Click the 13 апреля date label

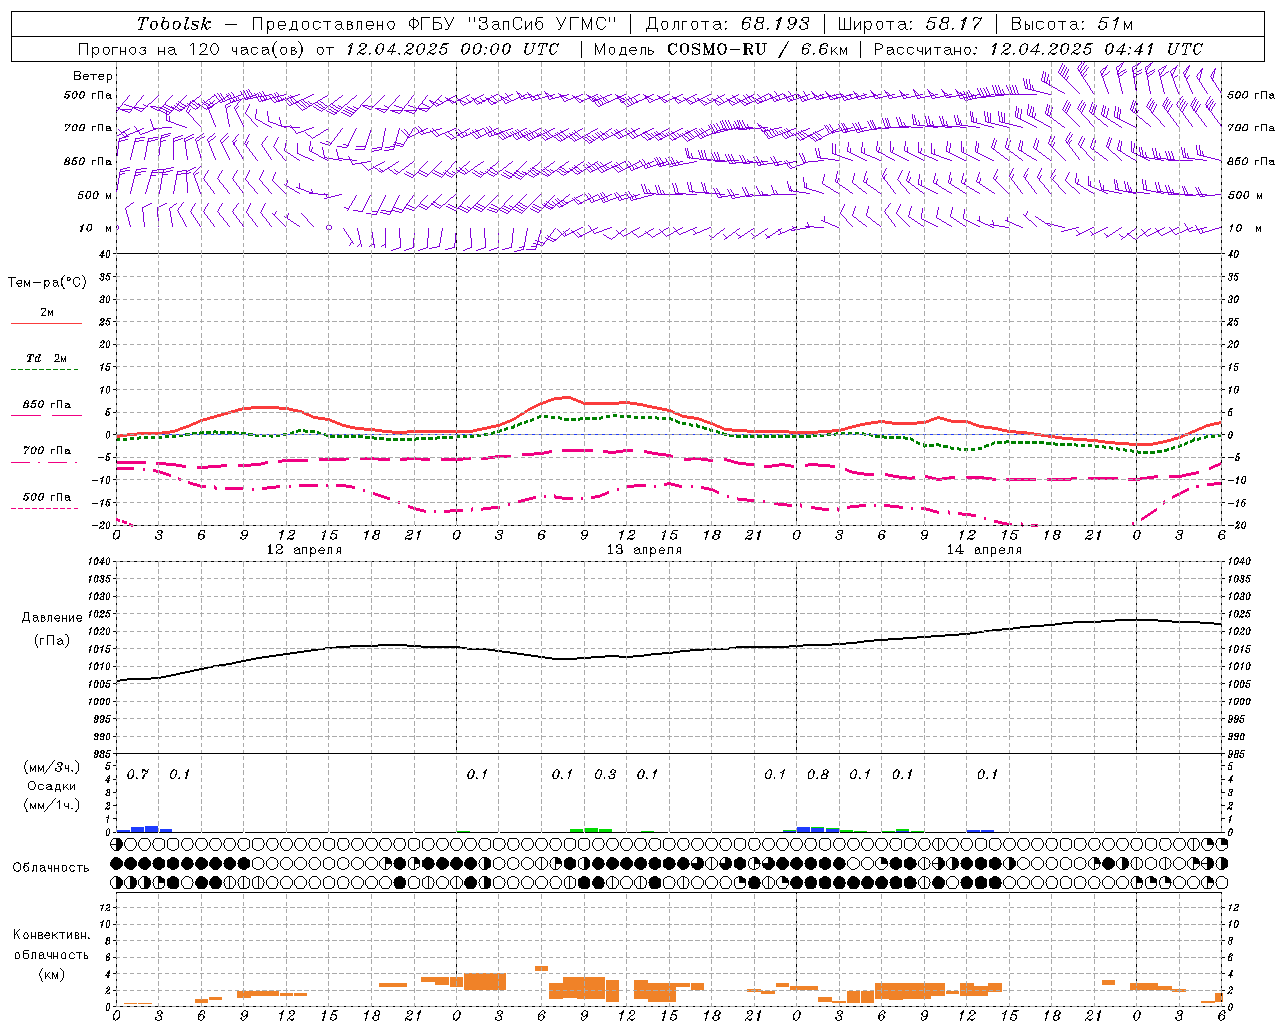[x=645, y=550]
